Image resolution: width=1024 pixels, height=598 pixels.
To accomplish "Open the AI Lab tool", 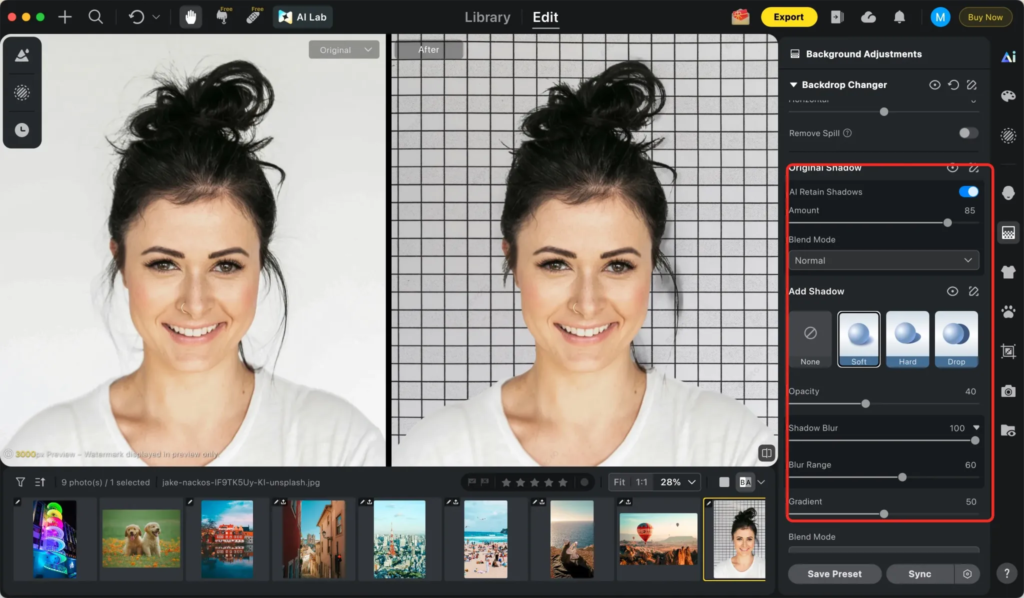I will (302, 17).
